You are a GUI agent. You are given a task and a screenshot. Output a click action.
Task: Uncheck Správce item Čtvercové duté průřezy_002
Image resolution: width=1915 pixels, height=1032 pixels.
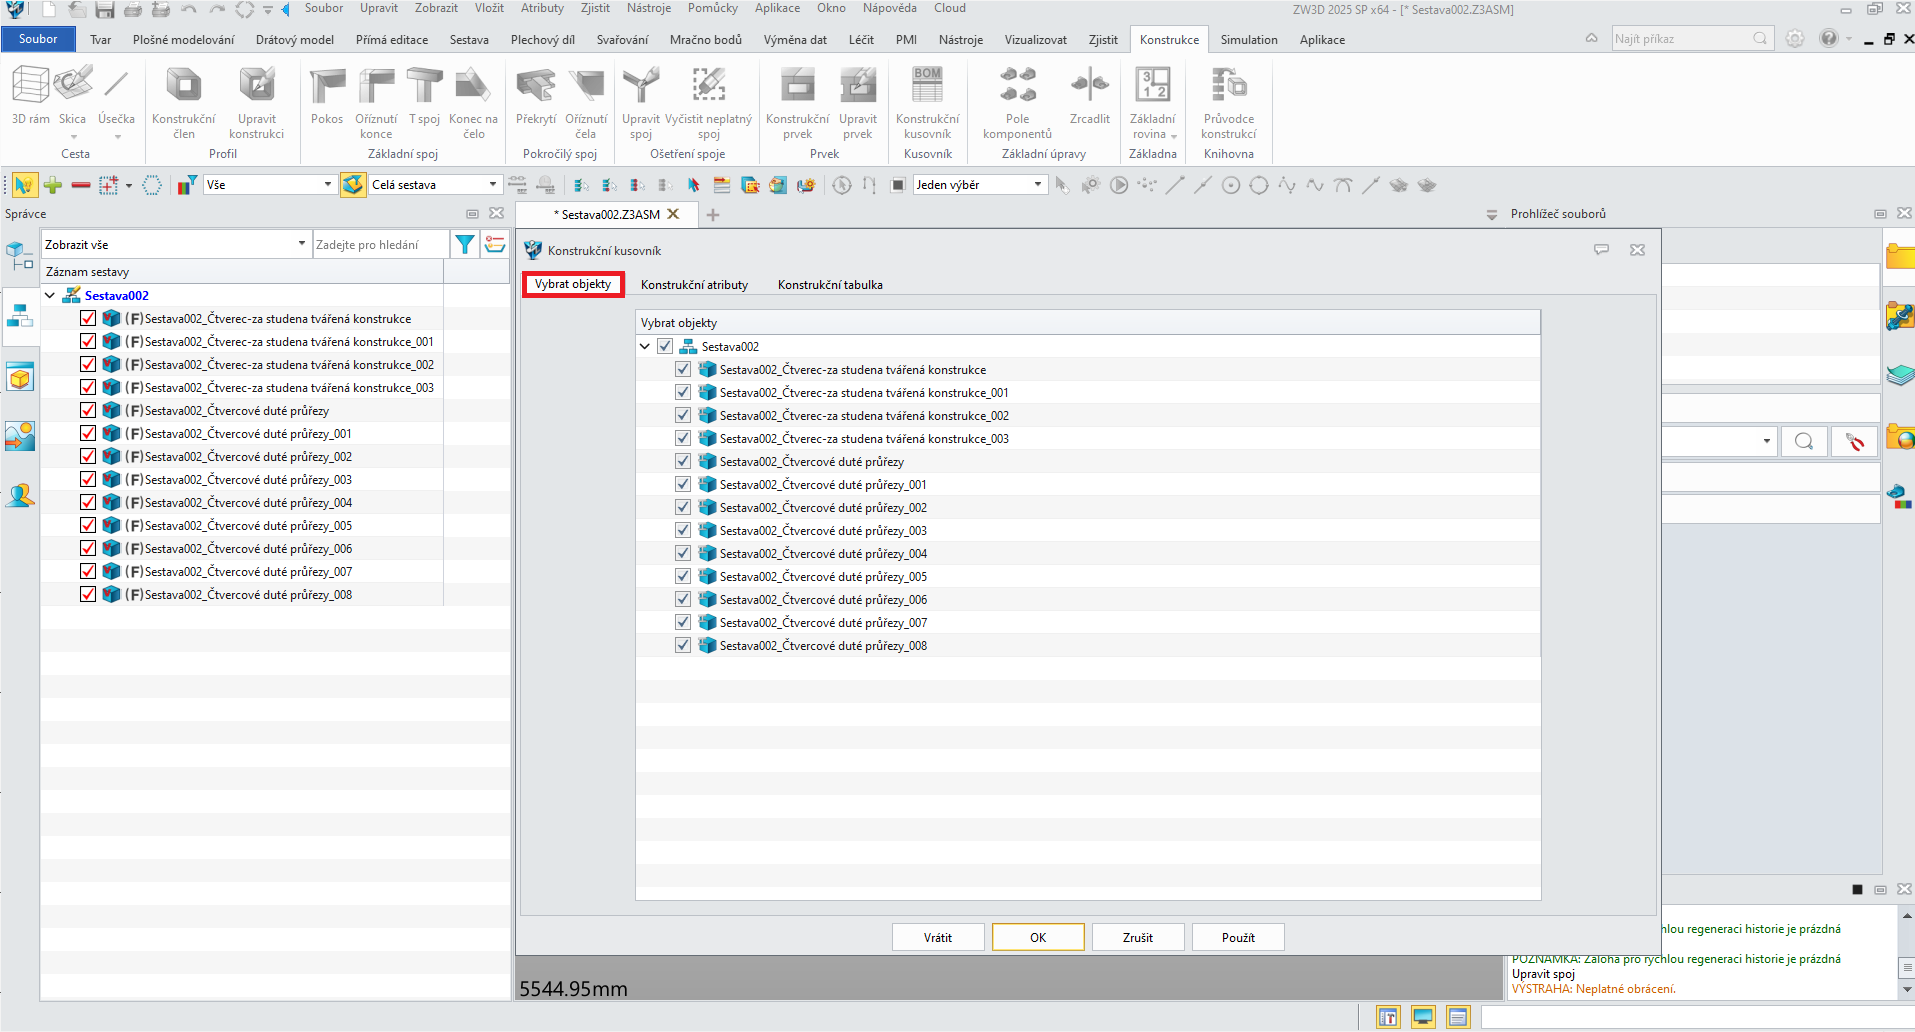tap(88, 456)
